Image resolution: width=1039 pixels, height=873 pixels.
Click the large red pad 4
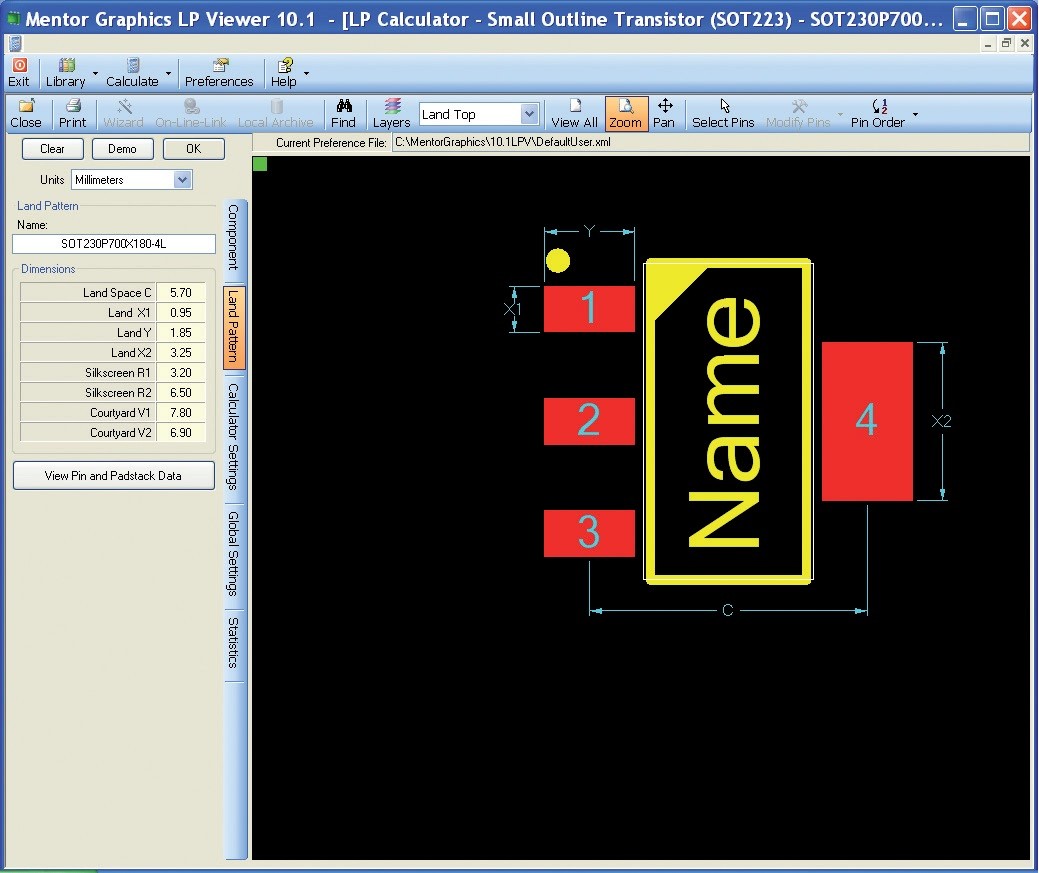867,421
